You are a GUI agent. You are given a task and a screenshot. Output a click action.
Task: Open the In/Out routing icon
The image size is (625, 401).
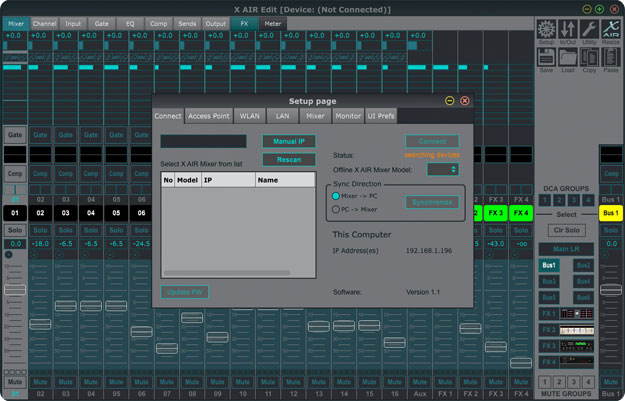[x=568, y=29]
